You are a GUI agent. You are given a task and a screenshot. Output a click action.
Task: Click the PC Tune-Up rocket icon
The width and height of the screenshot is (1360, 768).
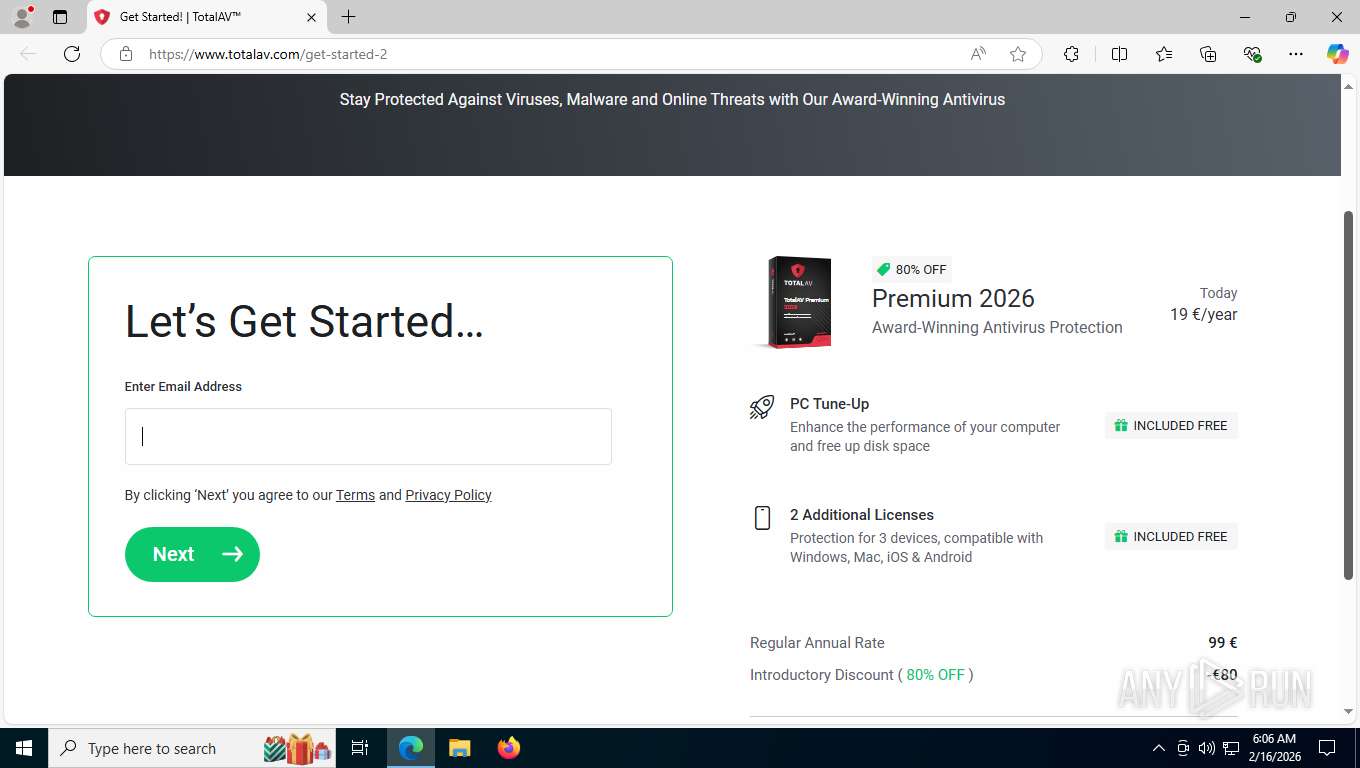(762, 407)
